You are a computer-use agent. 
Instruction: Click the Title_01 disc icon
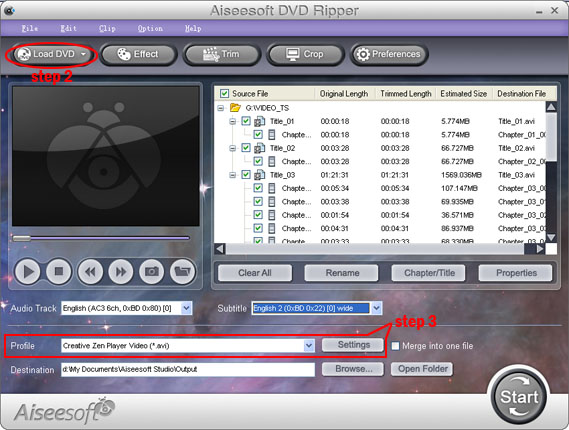pos(259,121)
